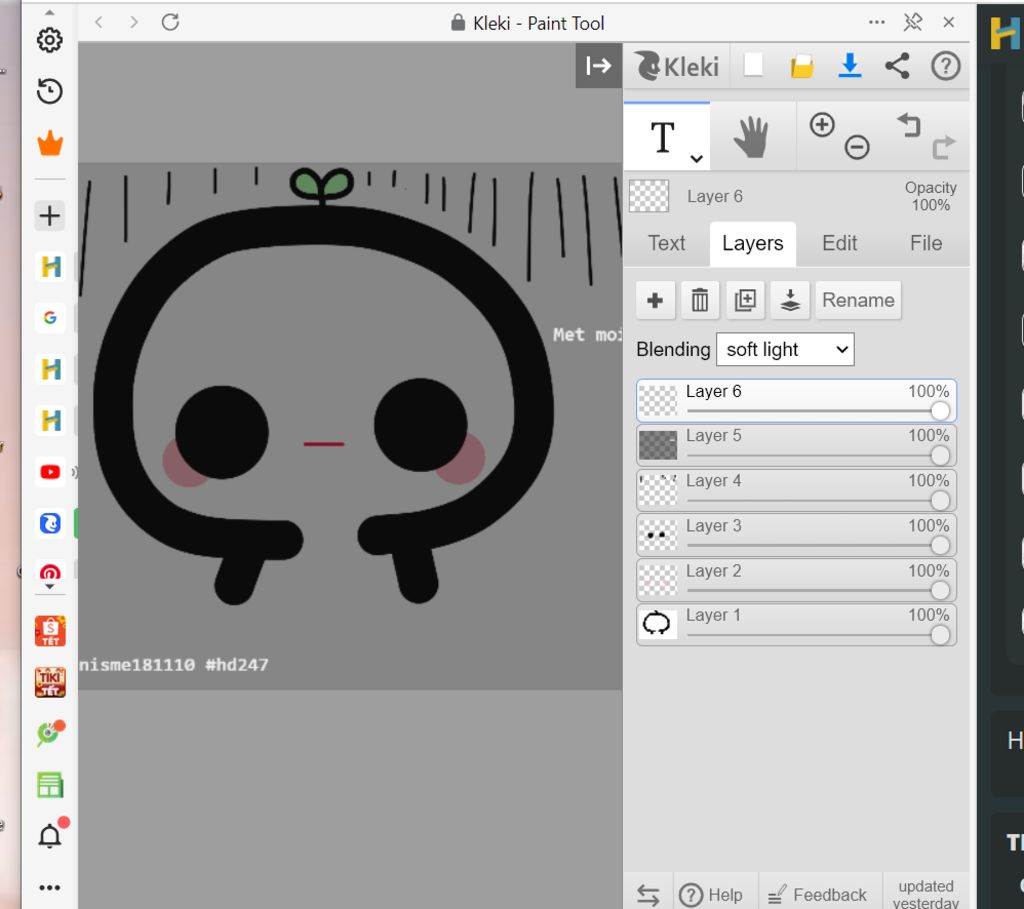This screenshot has height=909, width=1024.
Task: Open the Help link at bottom
Action: click(x=711, y=894)
